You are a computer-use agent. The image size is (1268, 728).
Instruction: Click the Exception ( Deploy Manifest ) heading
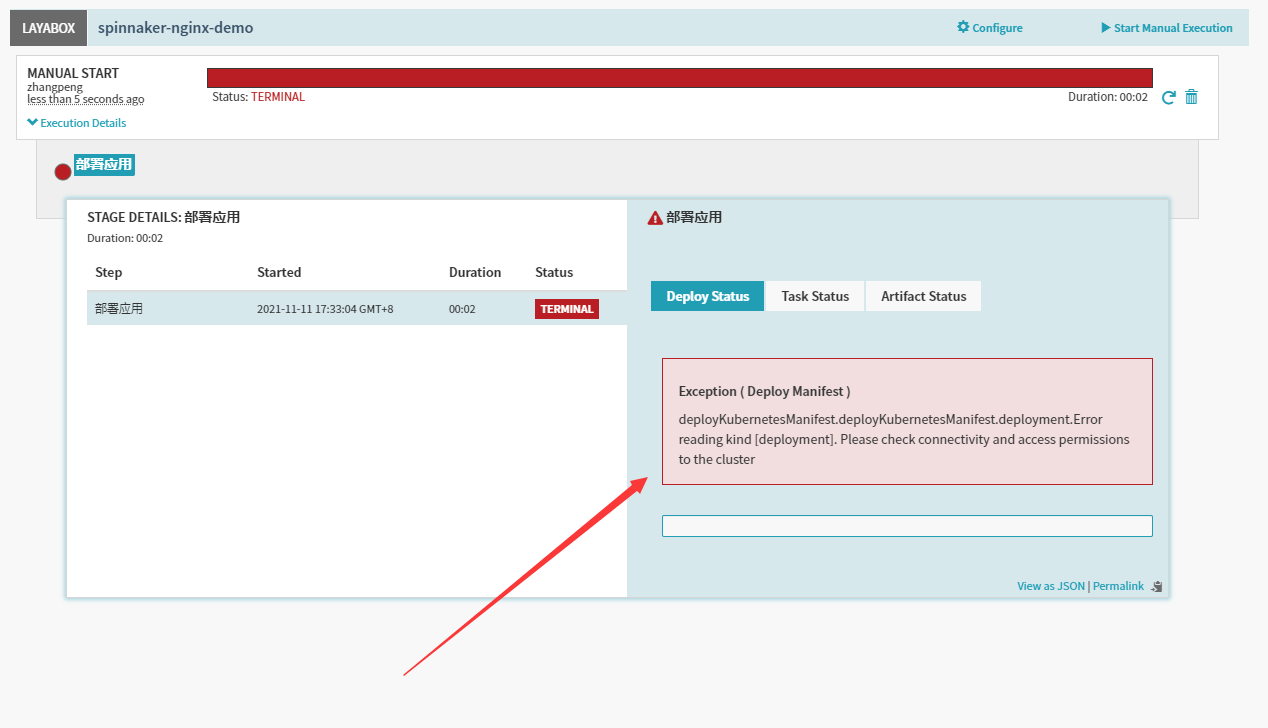point(765,391)
